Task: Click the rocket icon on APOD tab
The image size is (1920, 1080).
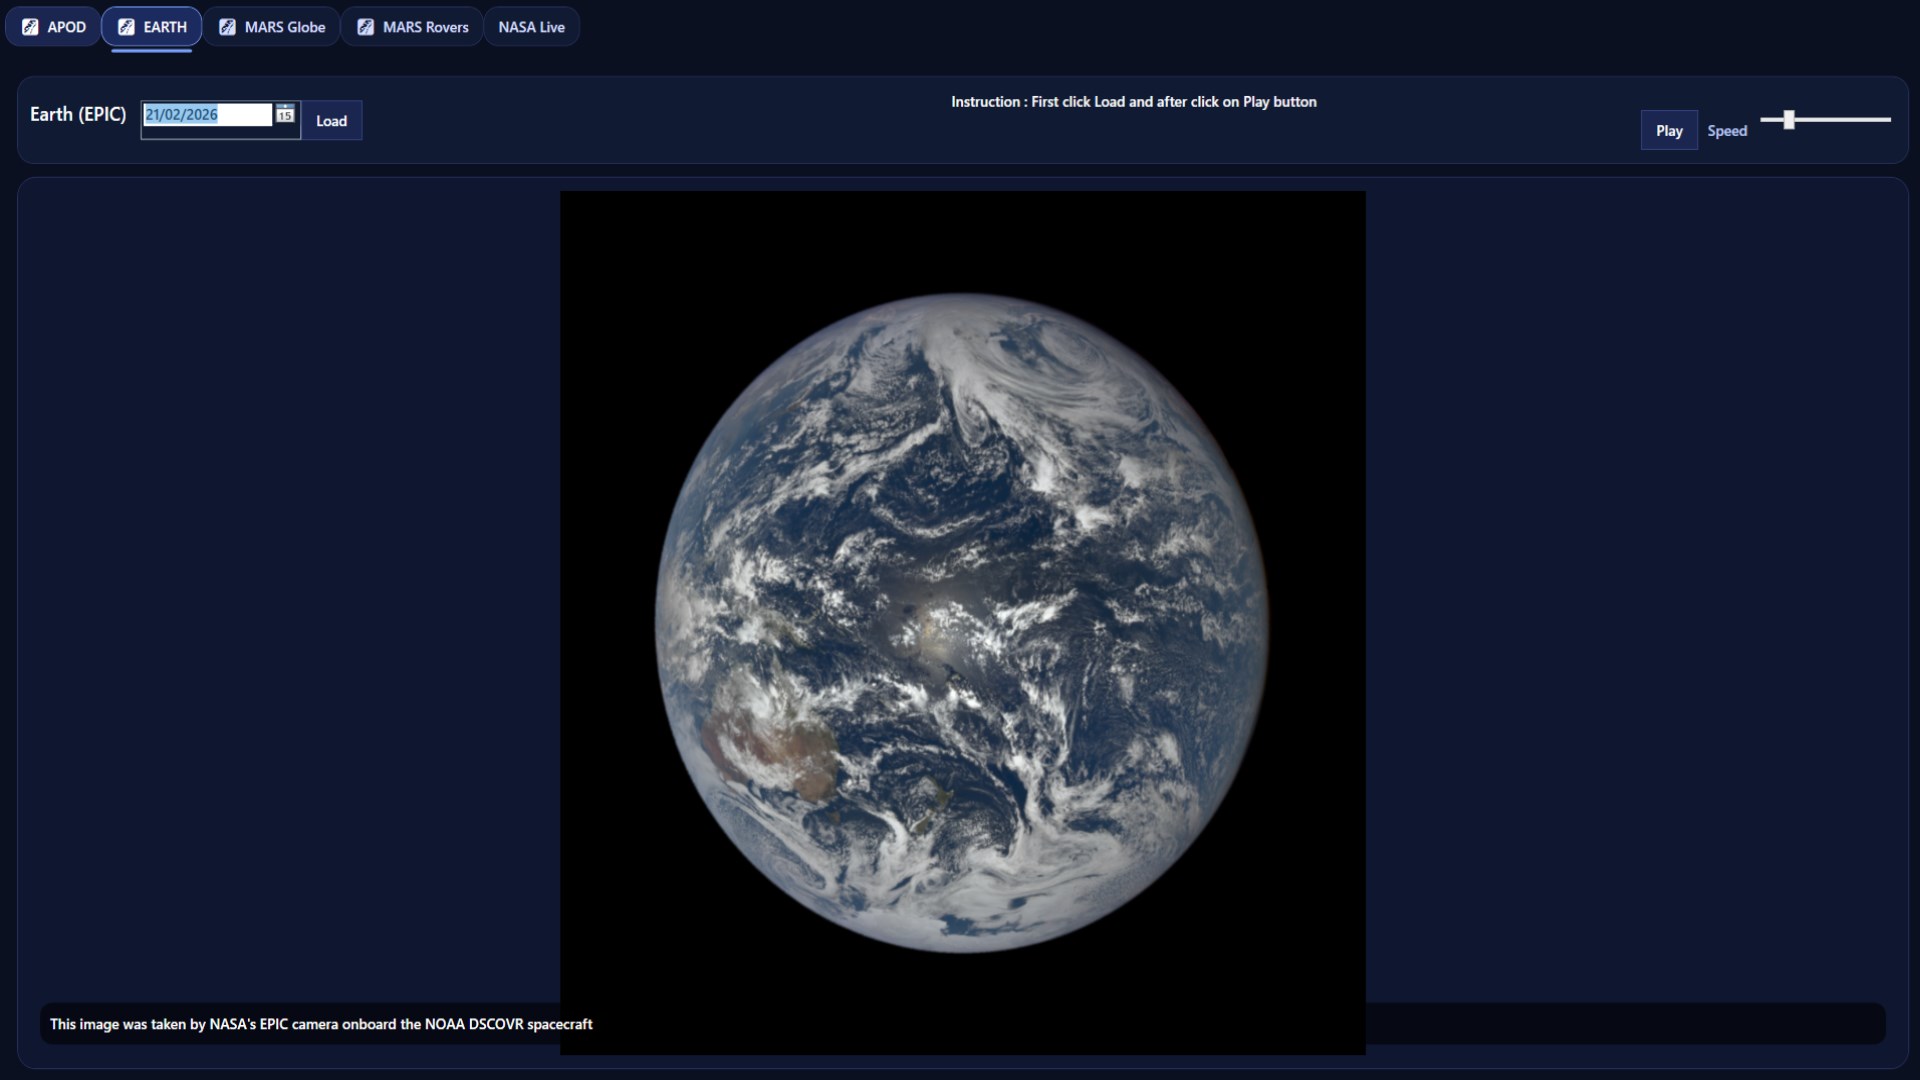Action: tap(30, 27)
